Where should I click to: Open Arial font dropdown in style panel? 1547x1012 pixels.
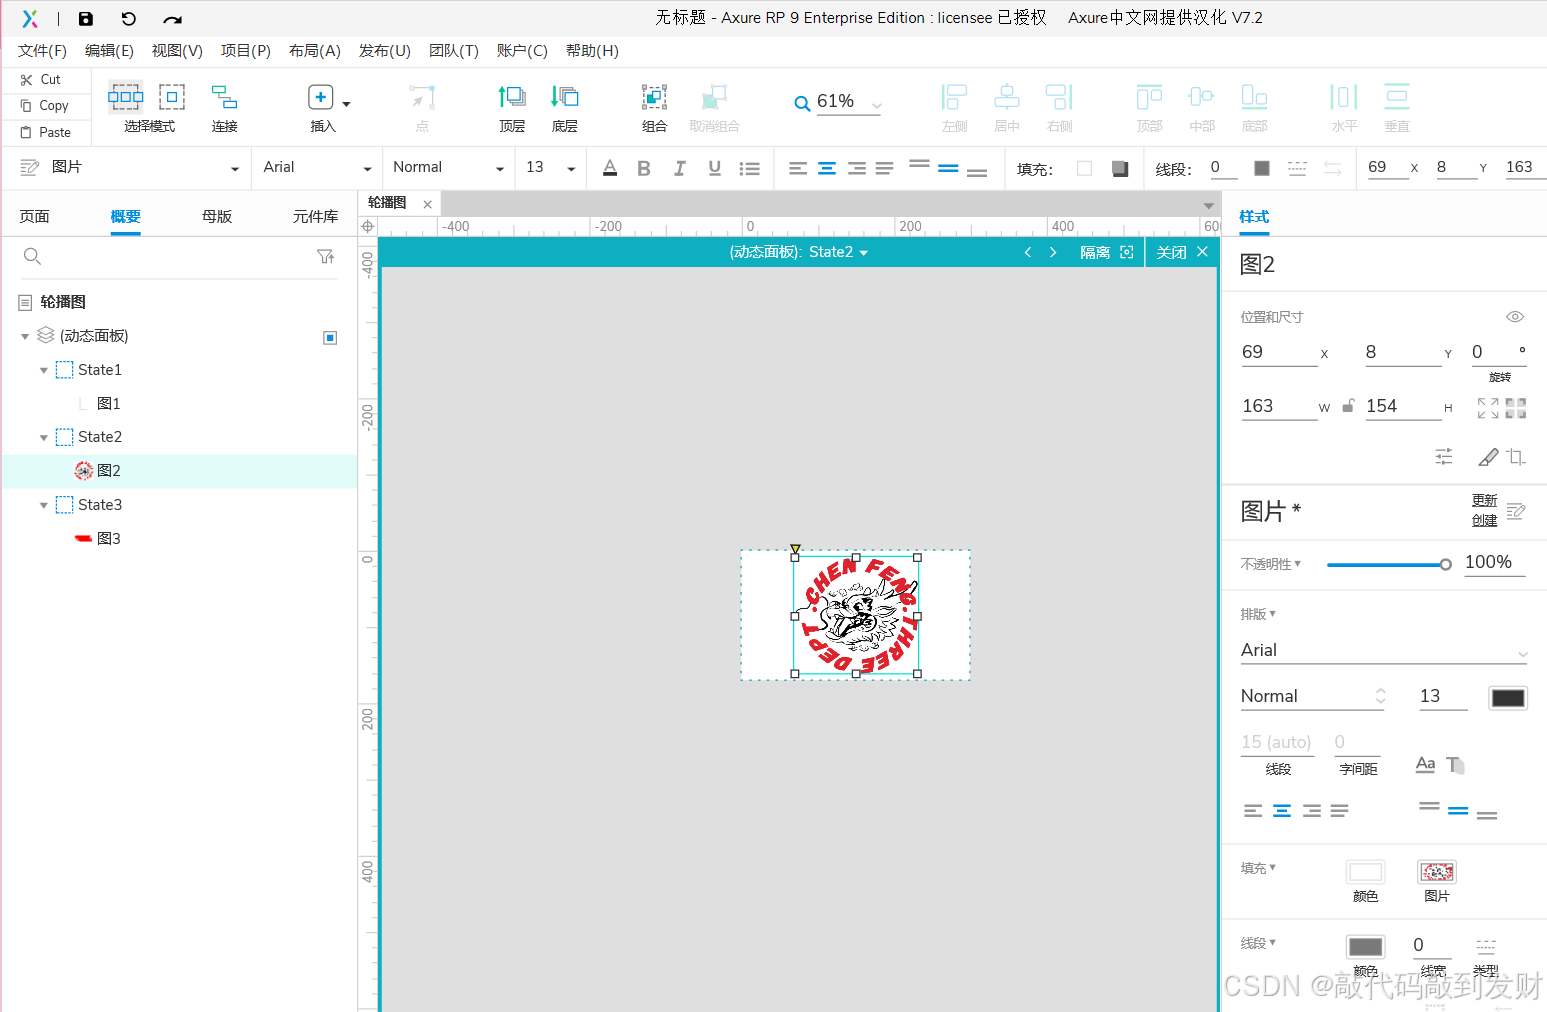point(1383,651)
